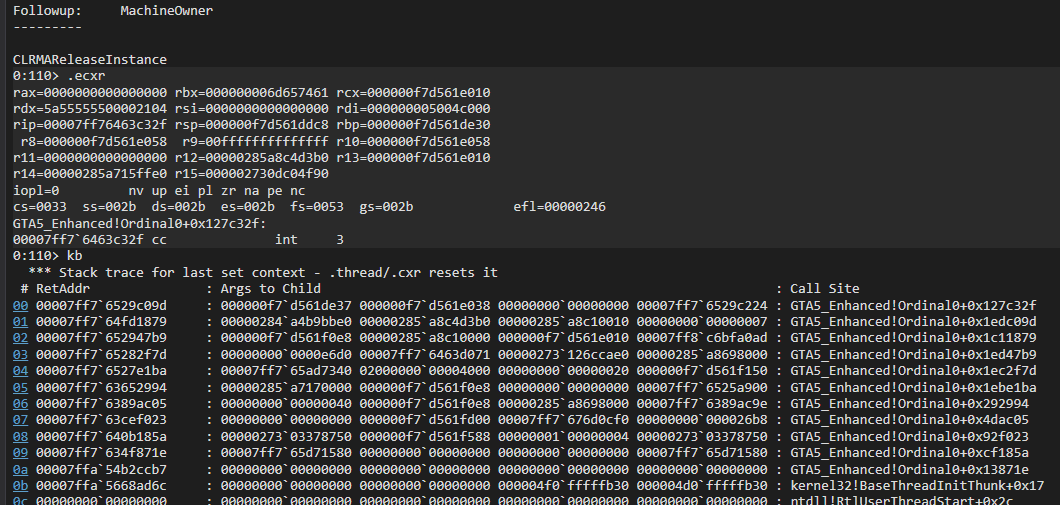1060x505 pixels.
Task: Click the 'kb' command text
Action: tap(74, 256)
